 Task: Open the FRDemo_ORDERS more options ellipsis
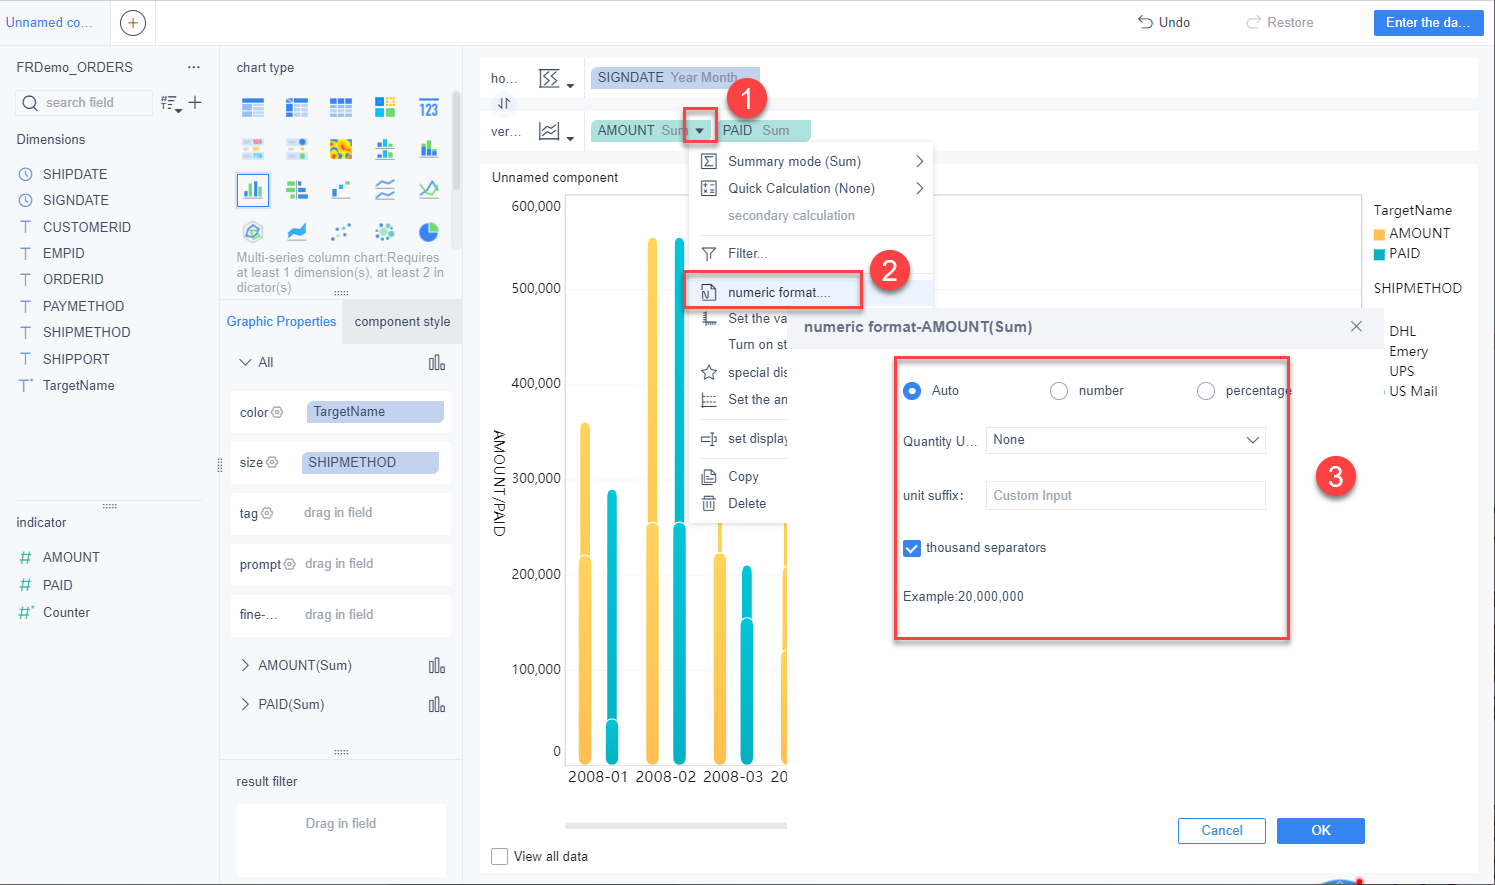click(193, 67)
